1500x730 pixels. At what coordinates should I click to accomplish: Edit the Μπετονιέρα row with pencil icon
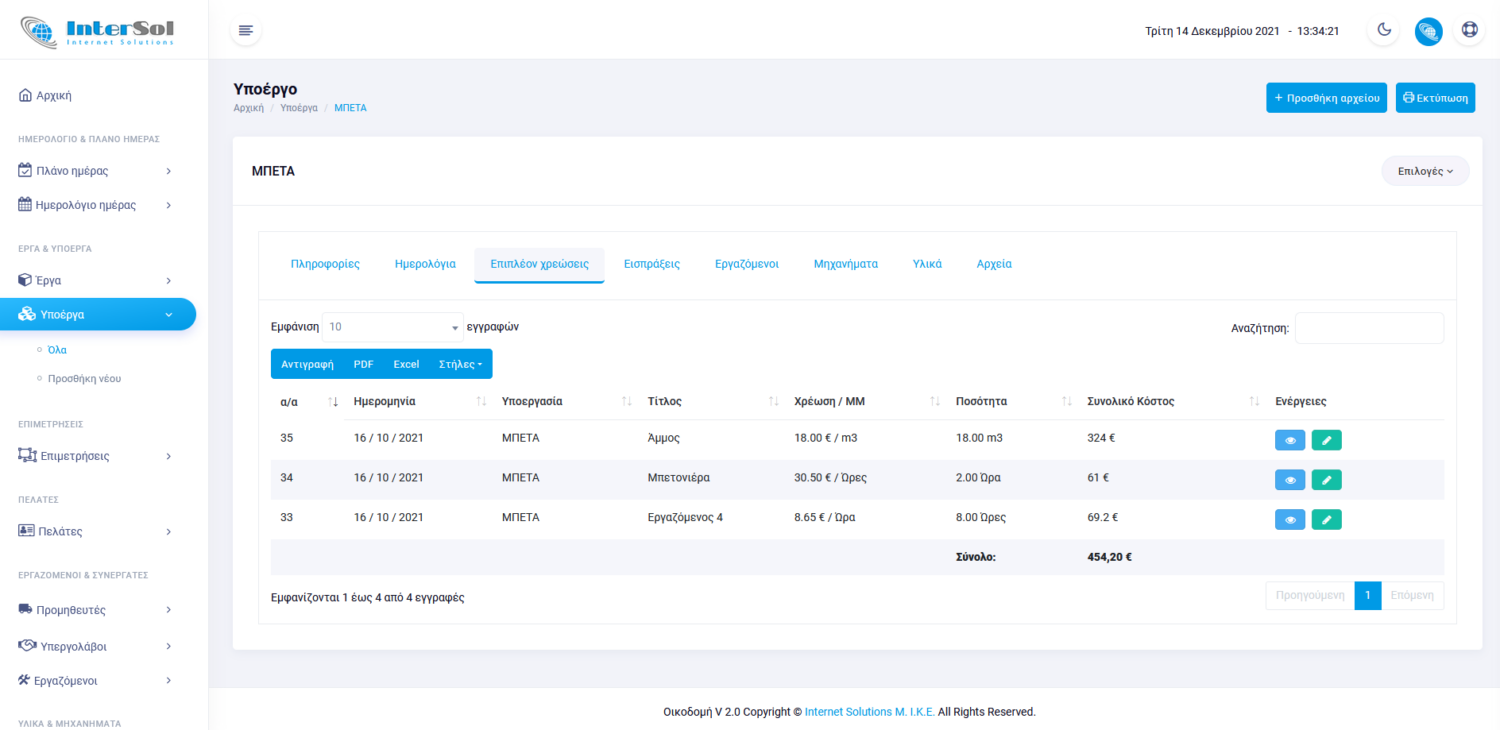tap(1326, 480)
